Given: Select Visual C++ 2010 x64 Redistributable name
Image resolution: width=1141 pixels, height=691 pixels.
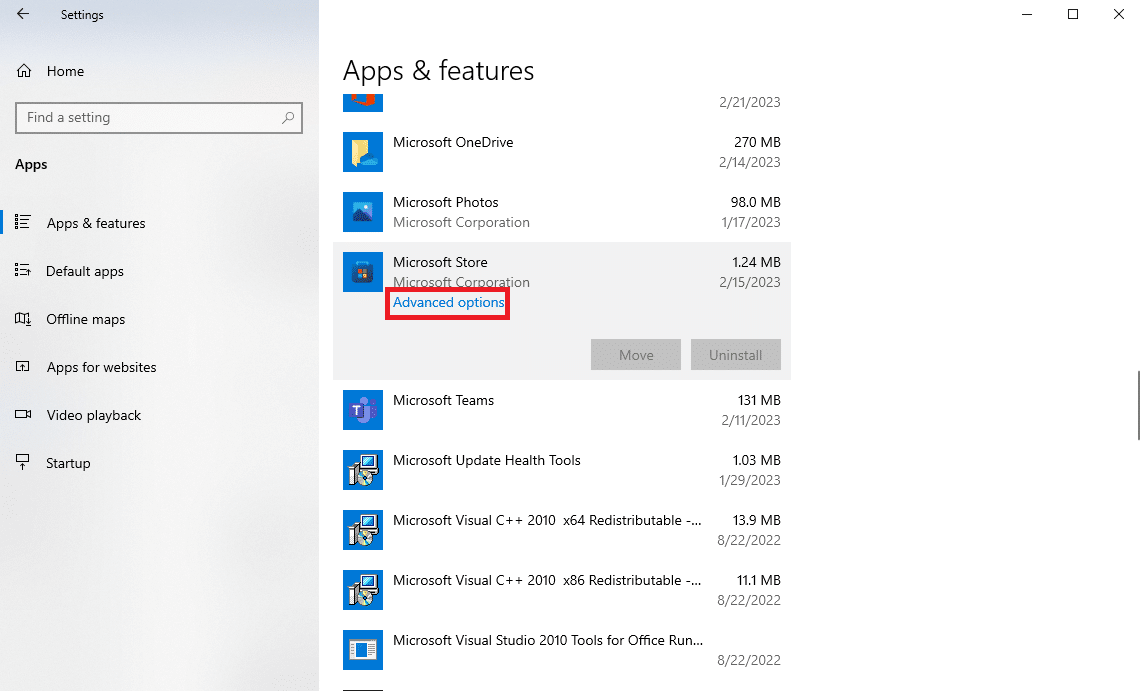Looking at the screenshot, I should point(547,520).
